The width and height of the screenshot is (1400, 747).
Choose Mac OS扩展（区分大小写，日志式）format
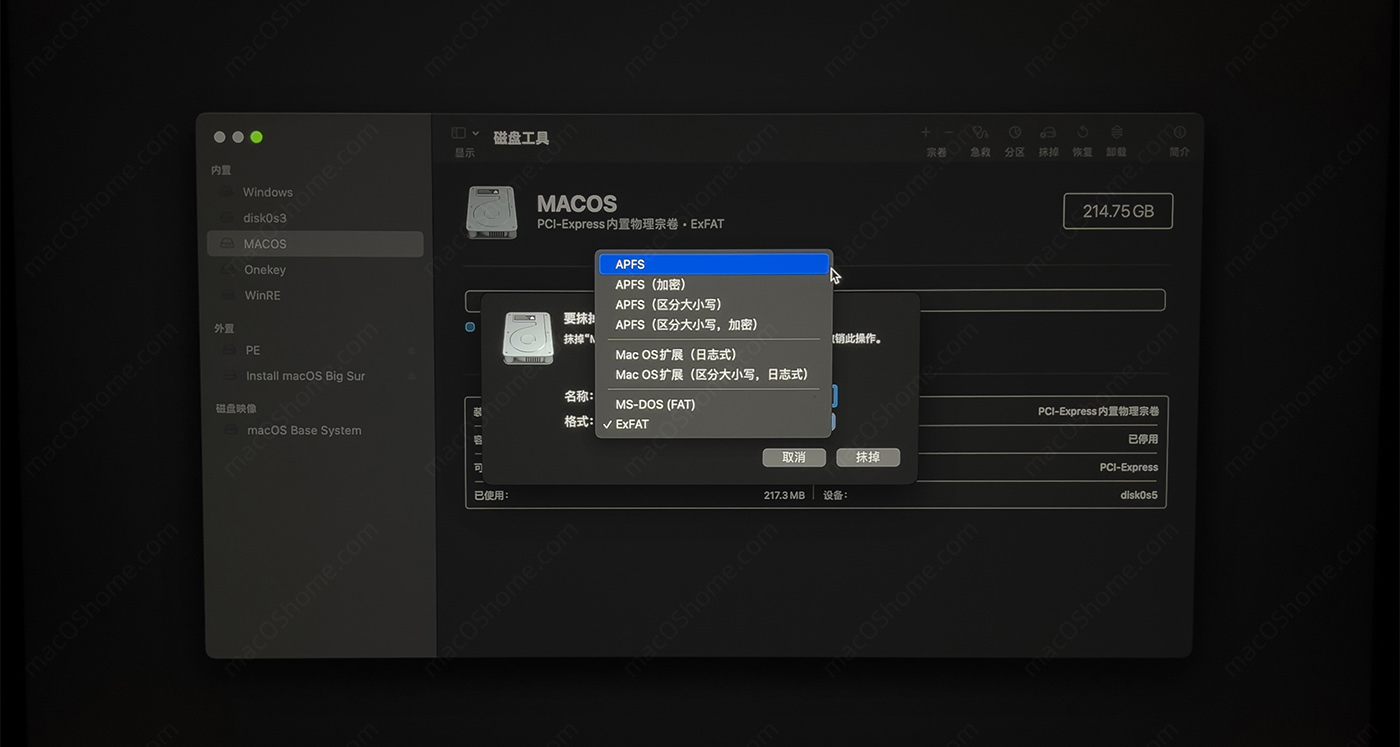[x=714, y=375]
